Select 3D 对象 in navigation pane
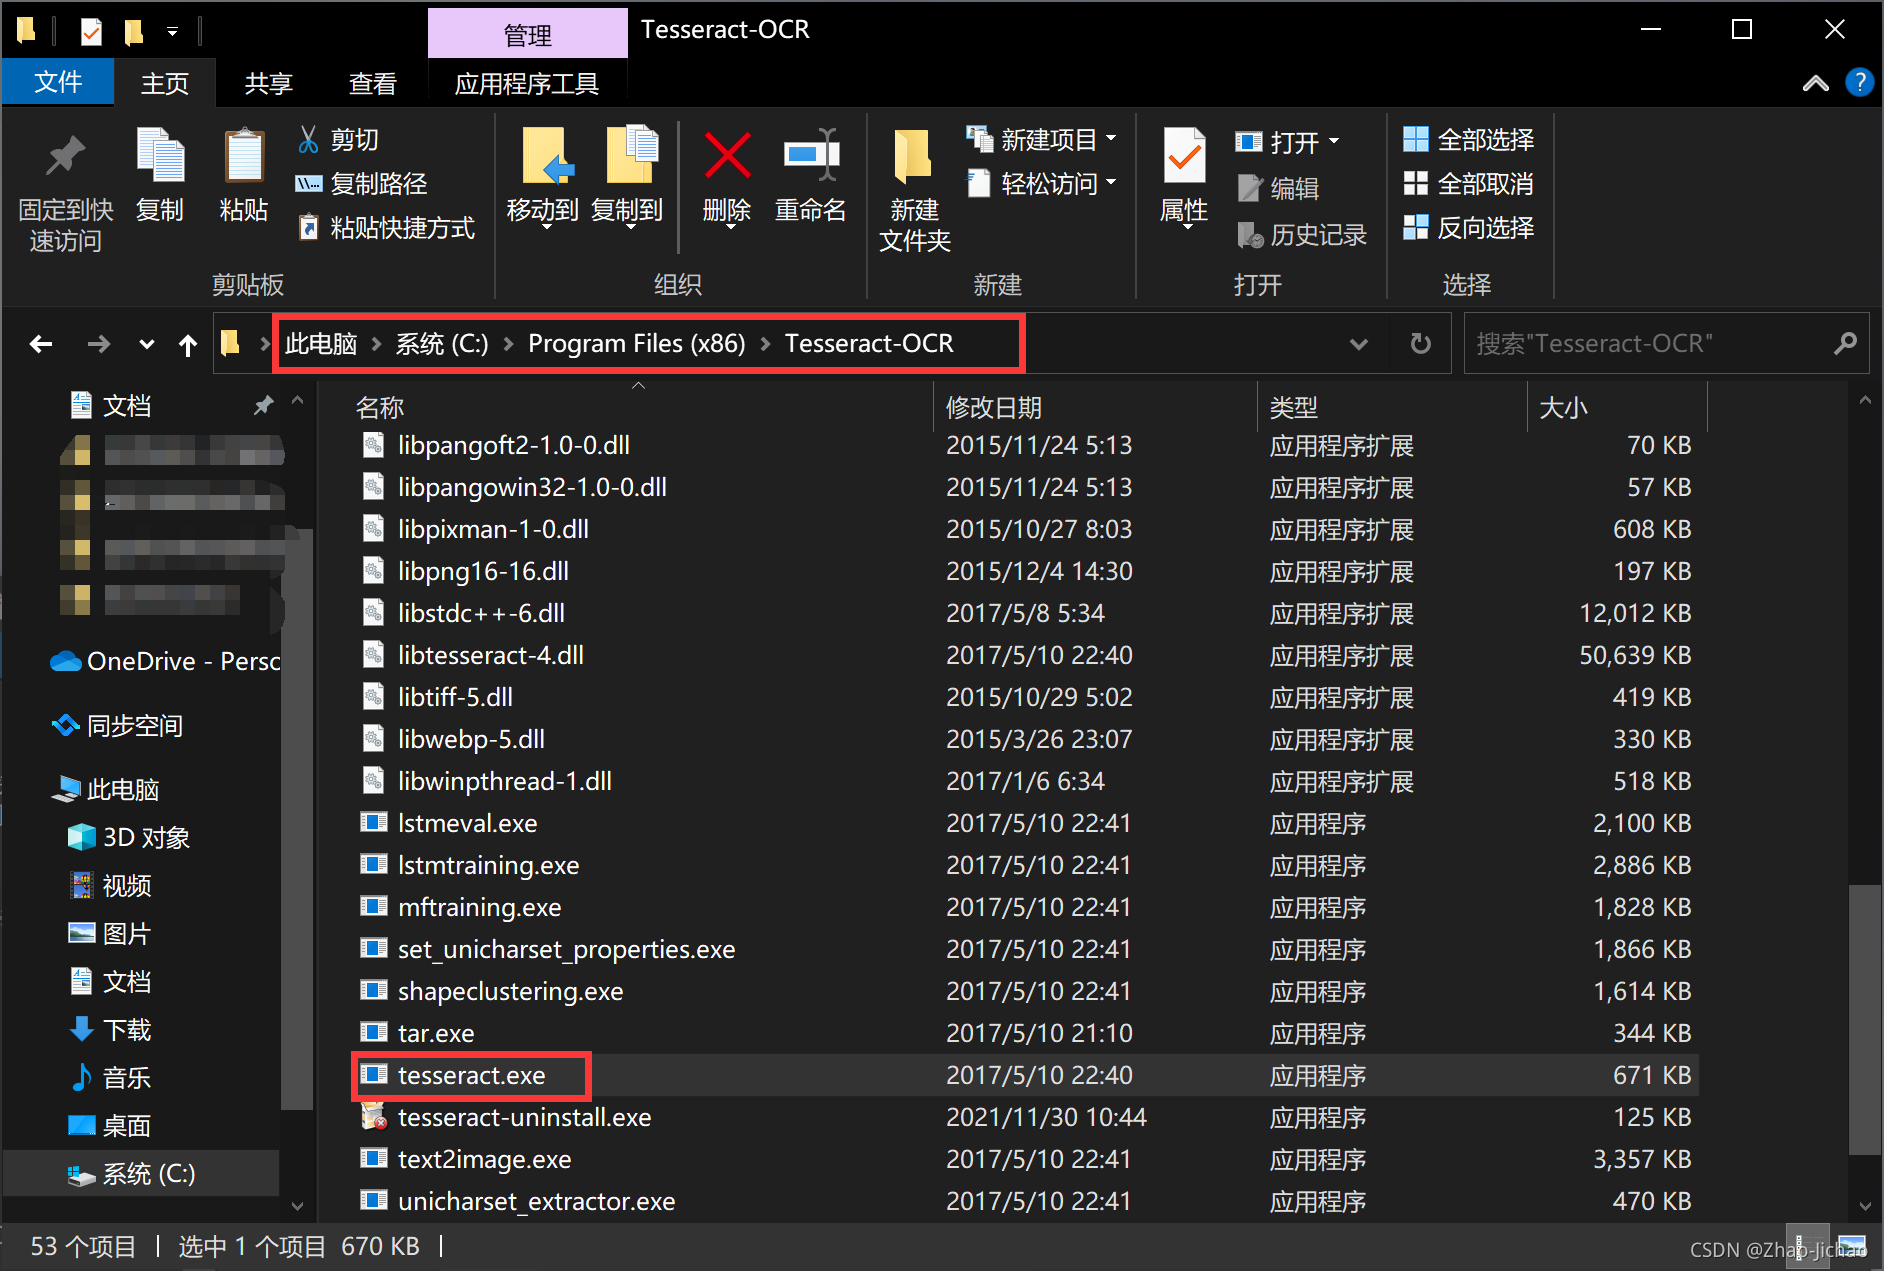Image resolution: width=1884 pixels, height=1271 pixels. click(x=129, y=837)
